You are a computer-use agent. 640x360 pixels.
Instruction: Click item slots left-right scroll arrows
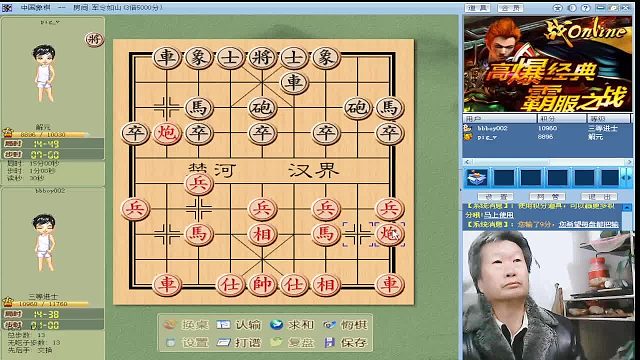[x=627, y=178]
